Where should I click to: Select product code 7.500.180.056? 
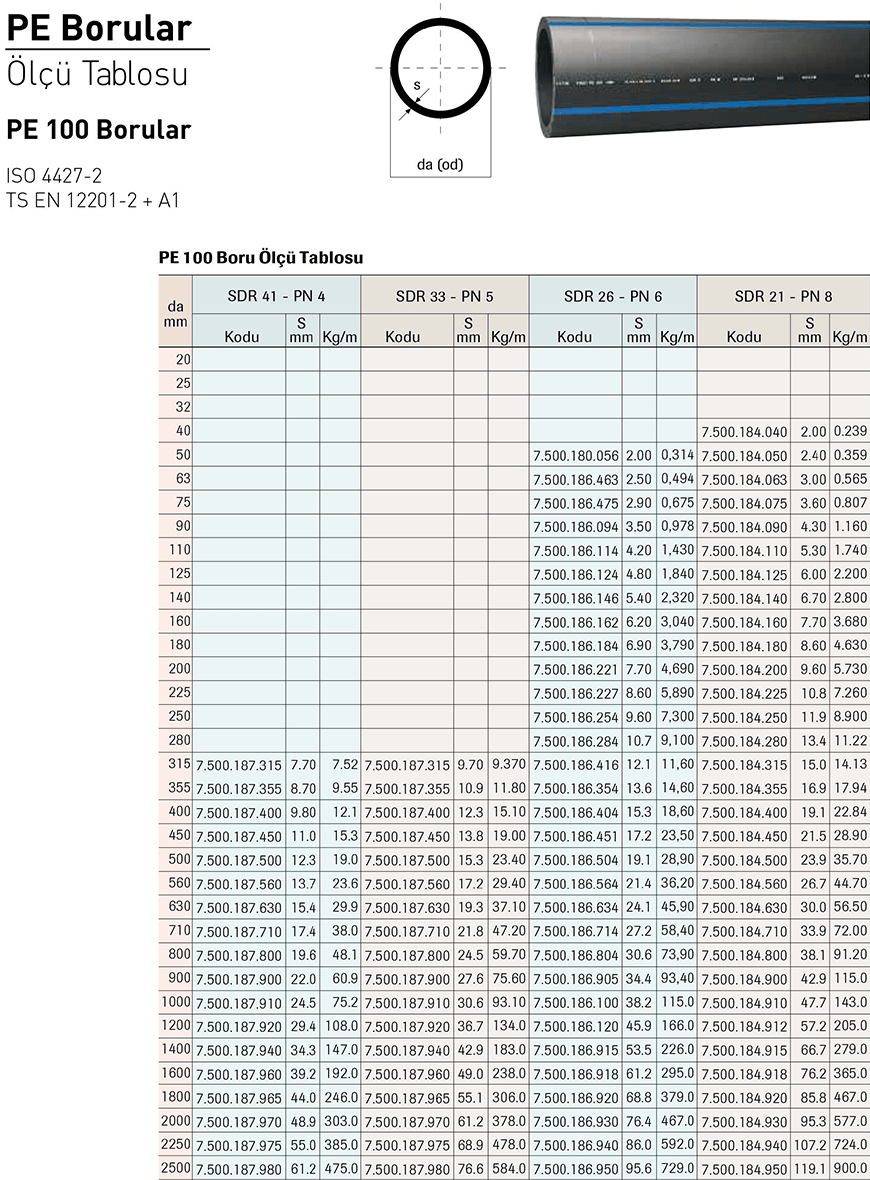[x=576, y=456]
